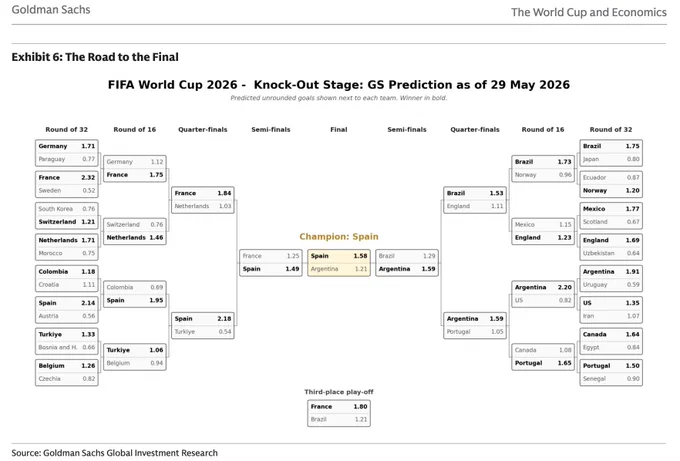Click The World Cup and Economics title
Screen dimensions: 680x461
point(588,12)
